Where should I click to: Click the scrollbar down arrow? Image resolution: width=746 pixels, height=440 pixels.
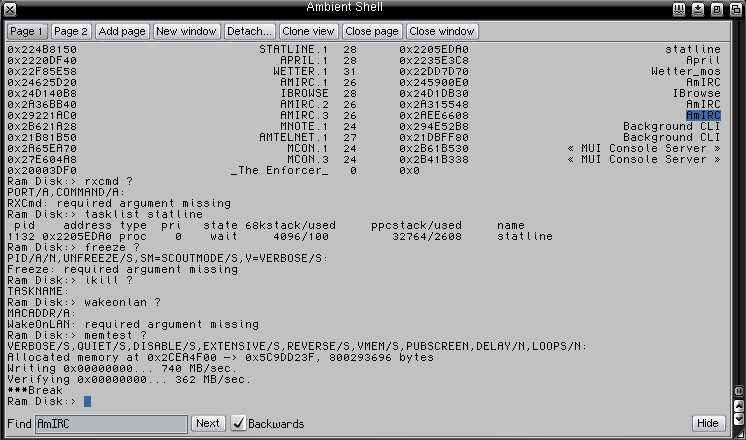[739, 419]
